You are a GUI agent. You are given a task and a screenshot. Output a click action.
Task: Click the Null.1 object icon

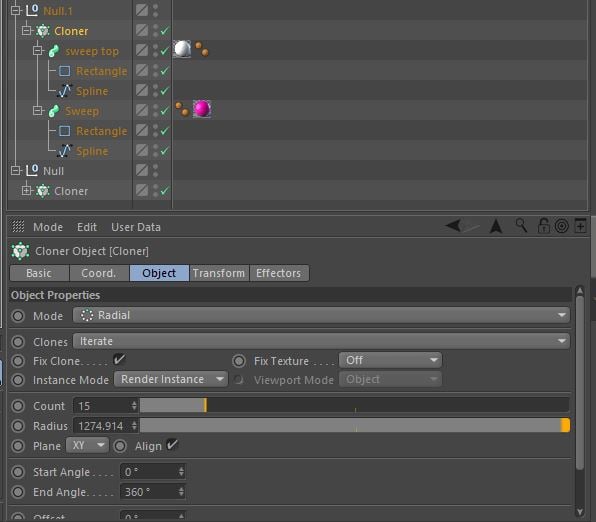(32, 10)
